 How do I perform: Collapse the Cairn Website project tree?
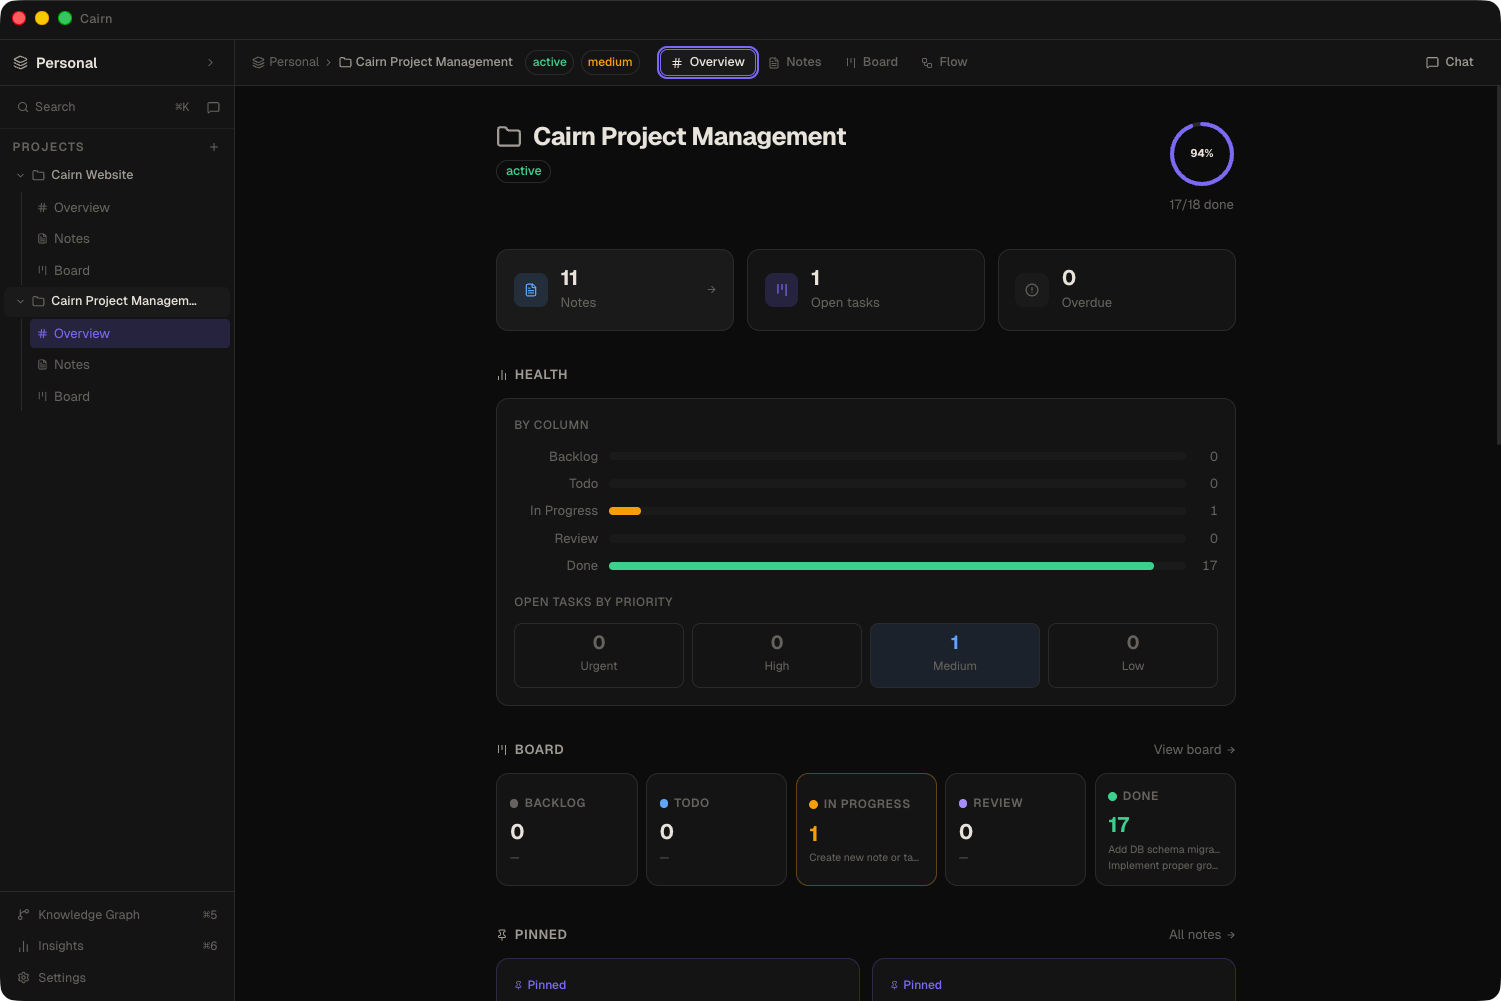pyautogui.click(x=20, y=175)
